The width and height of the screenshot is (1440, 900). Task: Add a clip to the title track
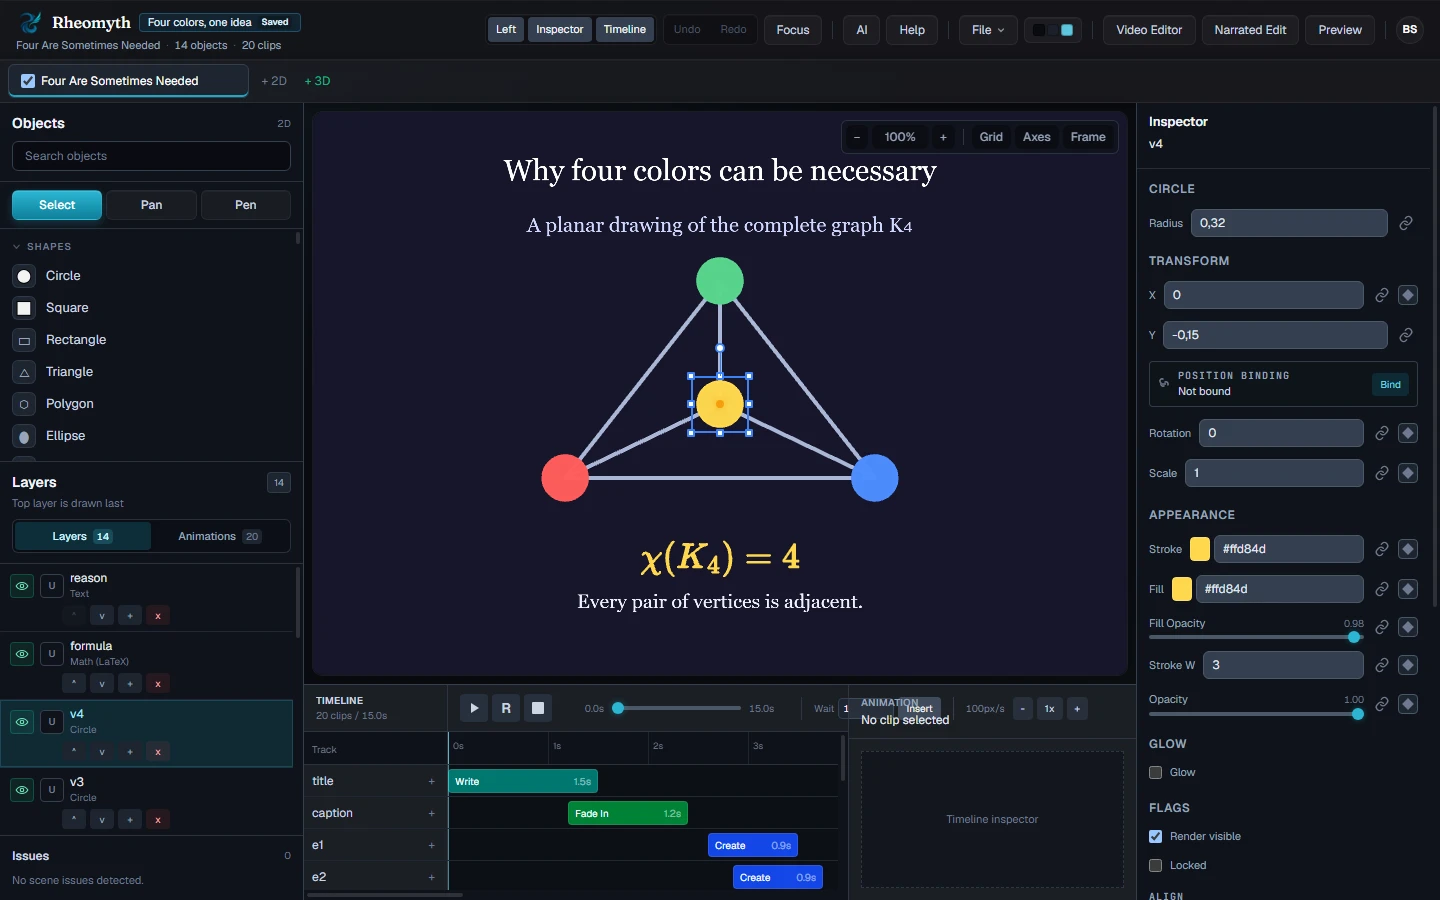432,782
